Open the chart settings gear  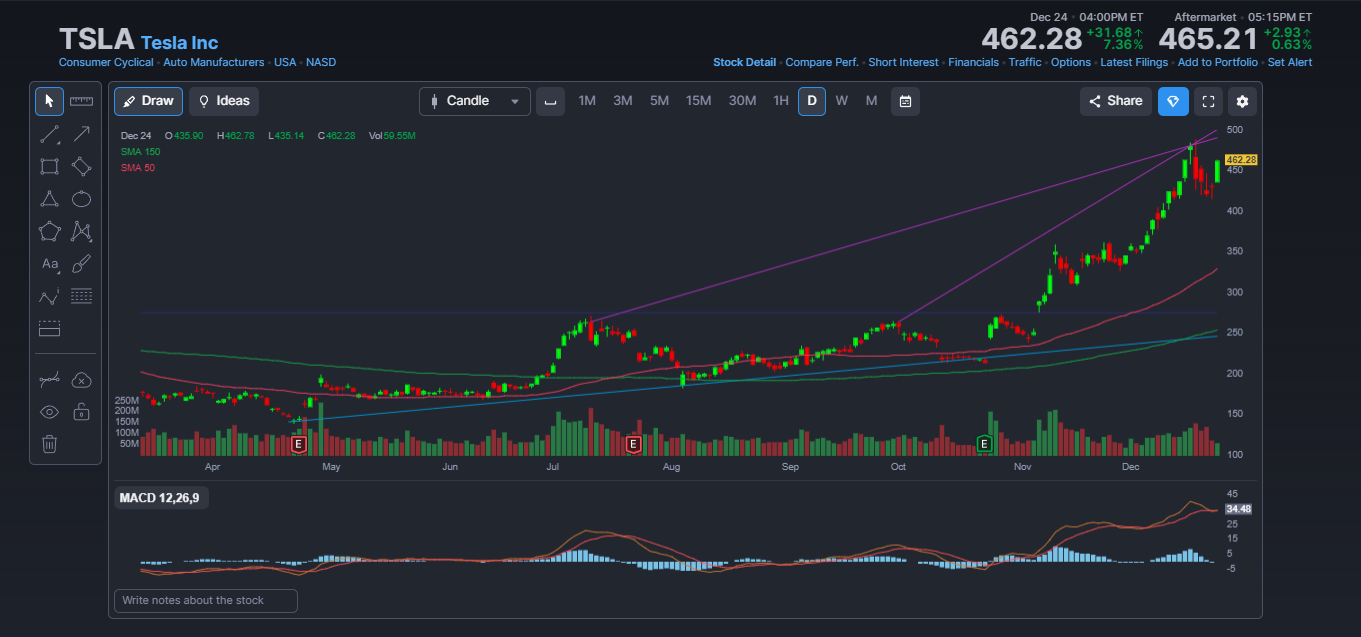(1242, 101)
